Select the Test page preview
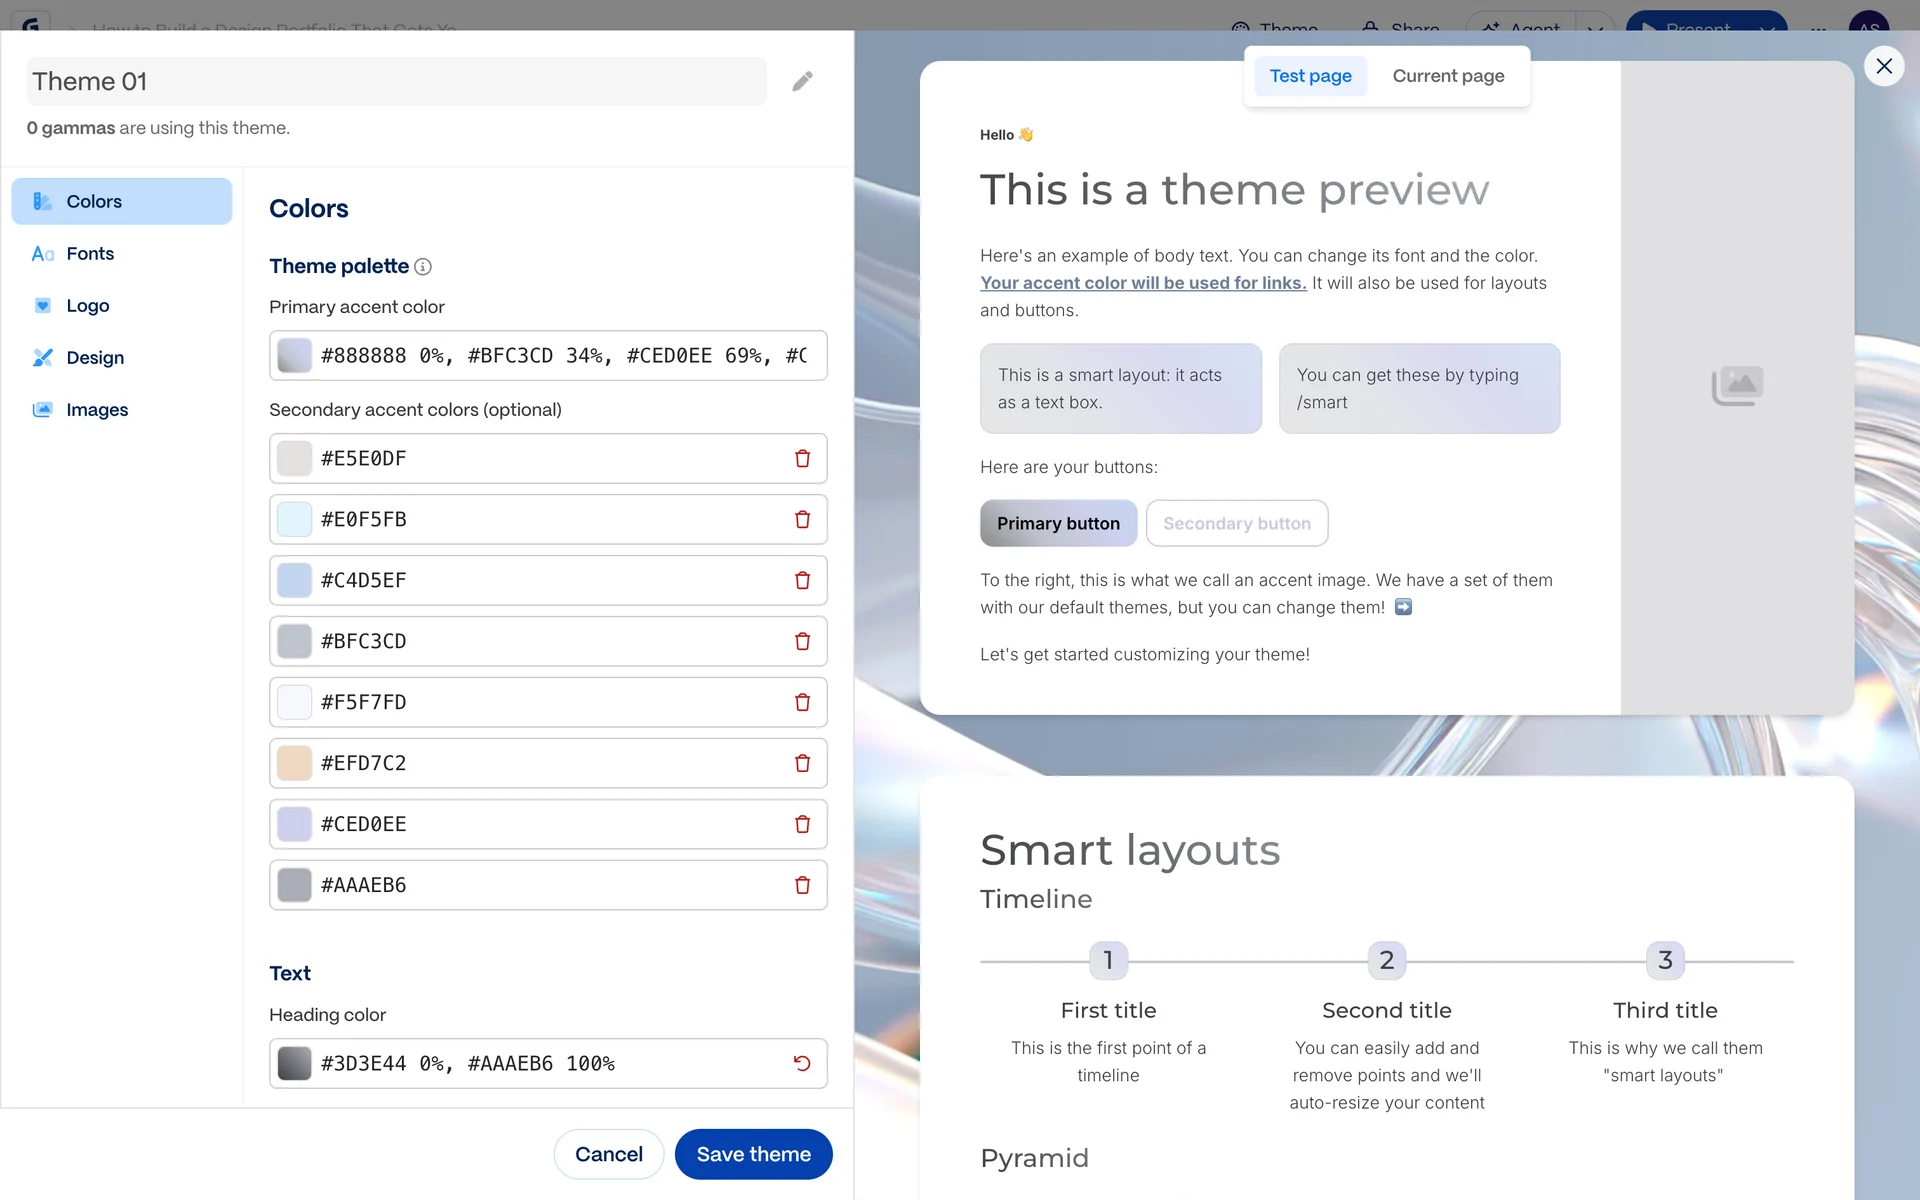This screenshot has width=1920, height=1200. [x=1310, y=76]
